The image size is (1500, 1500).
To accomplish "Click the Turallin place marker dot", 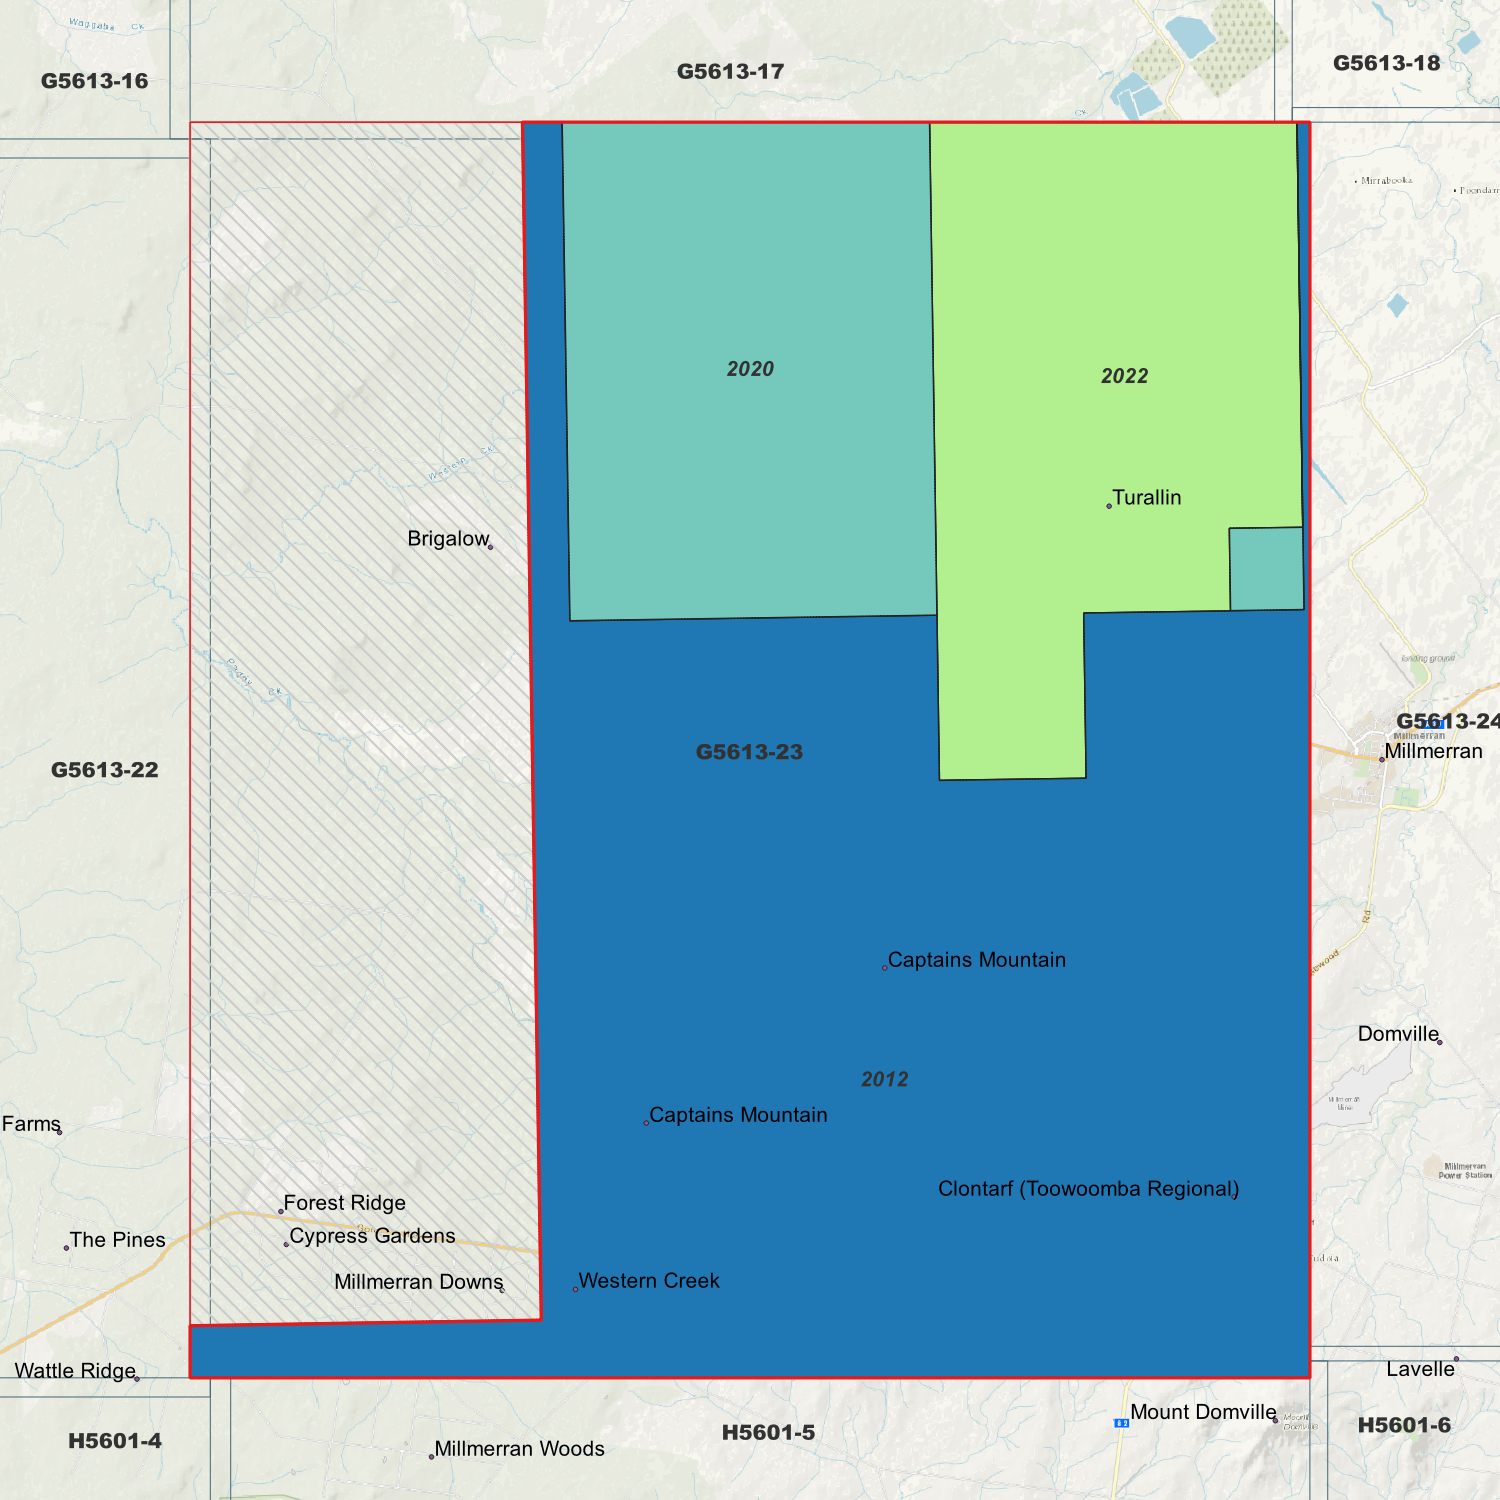I will [x=1109, y=506].
